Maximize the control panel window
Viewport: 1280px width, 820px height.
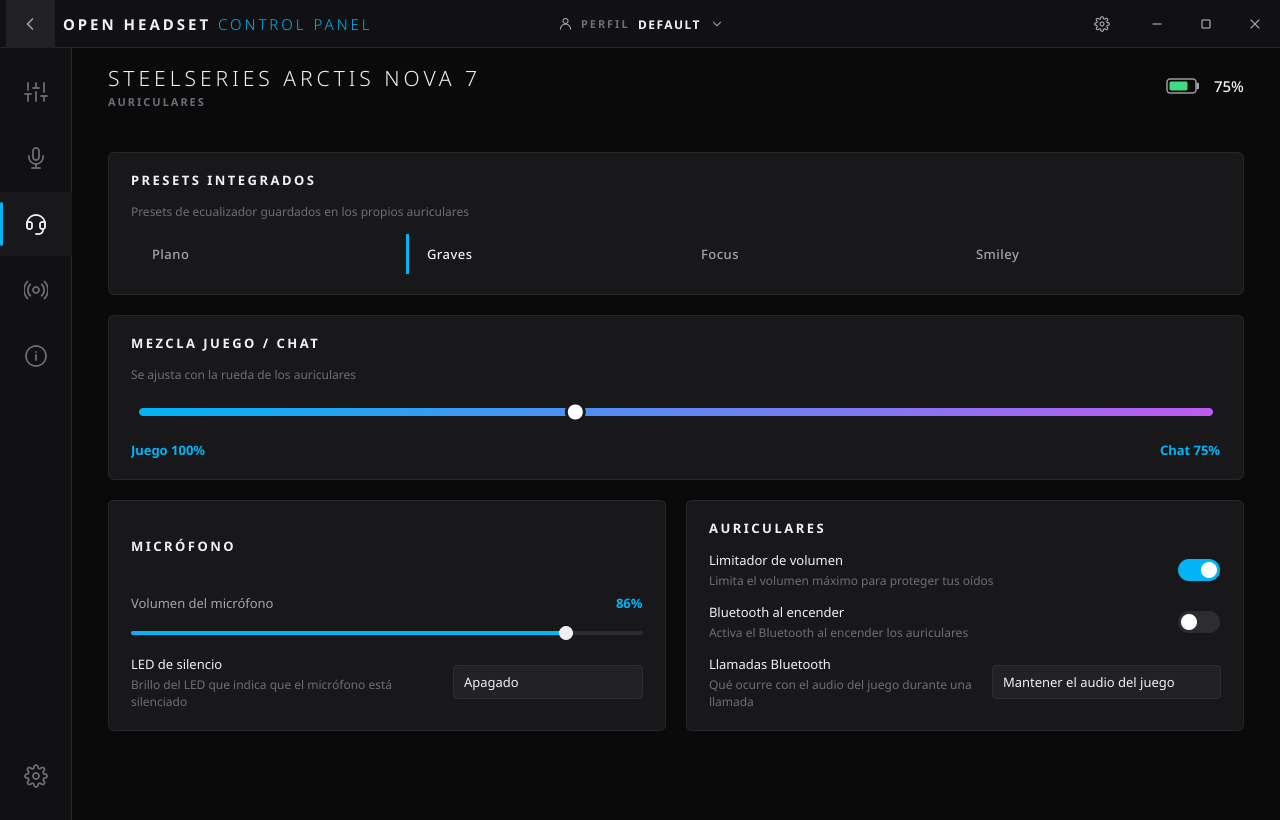pos(1206,24)
